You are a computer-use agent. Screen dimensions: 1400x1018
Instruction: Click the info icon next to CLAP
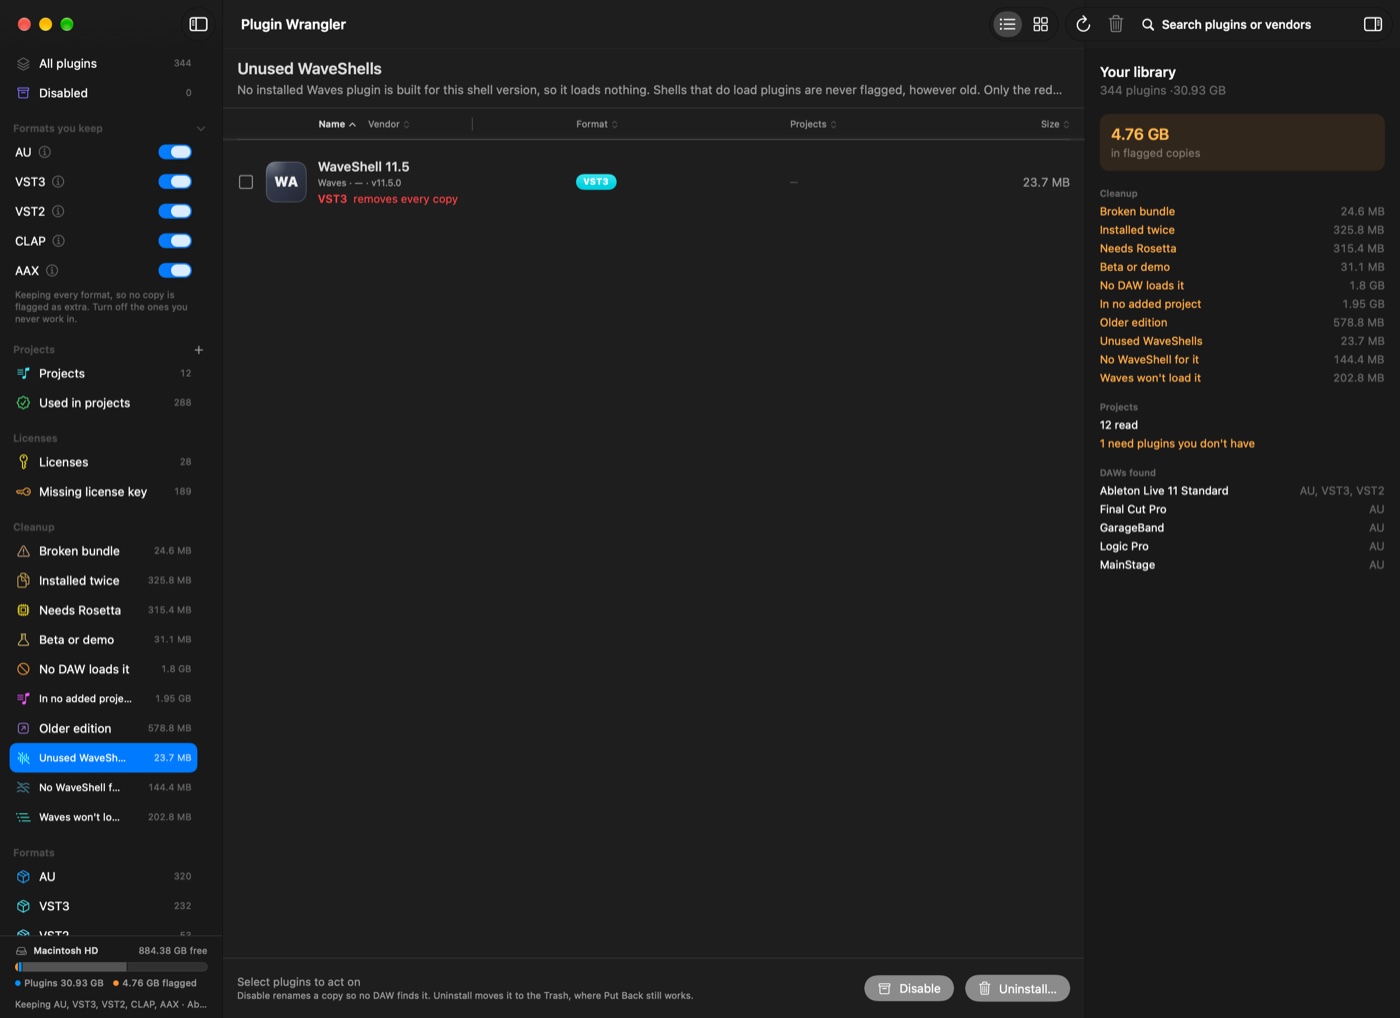pyautogui.click(x=58, y=241)
